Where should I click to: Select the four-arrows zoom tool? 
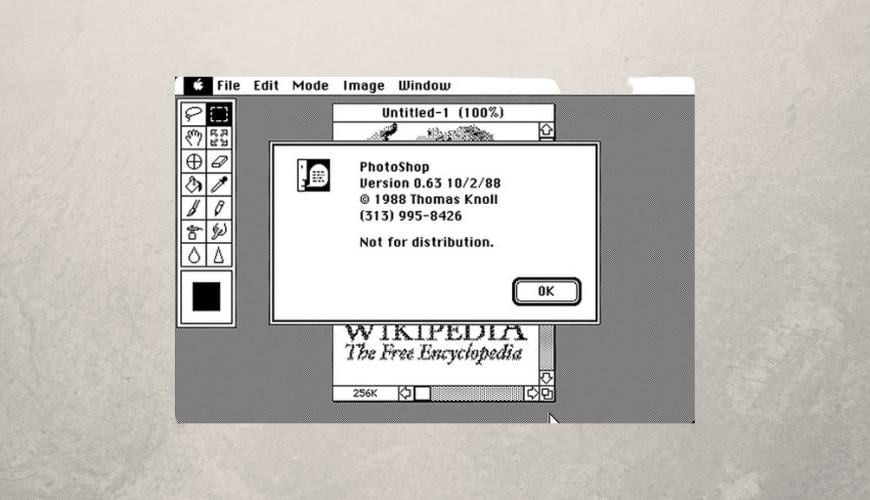pyautogui.click(x=219, y=138)
